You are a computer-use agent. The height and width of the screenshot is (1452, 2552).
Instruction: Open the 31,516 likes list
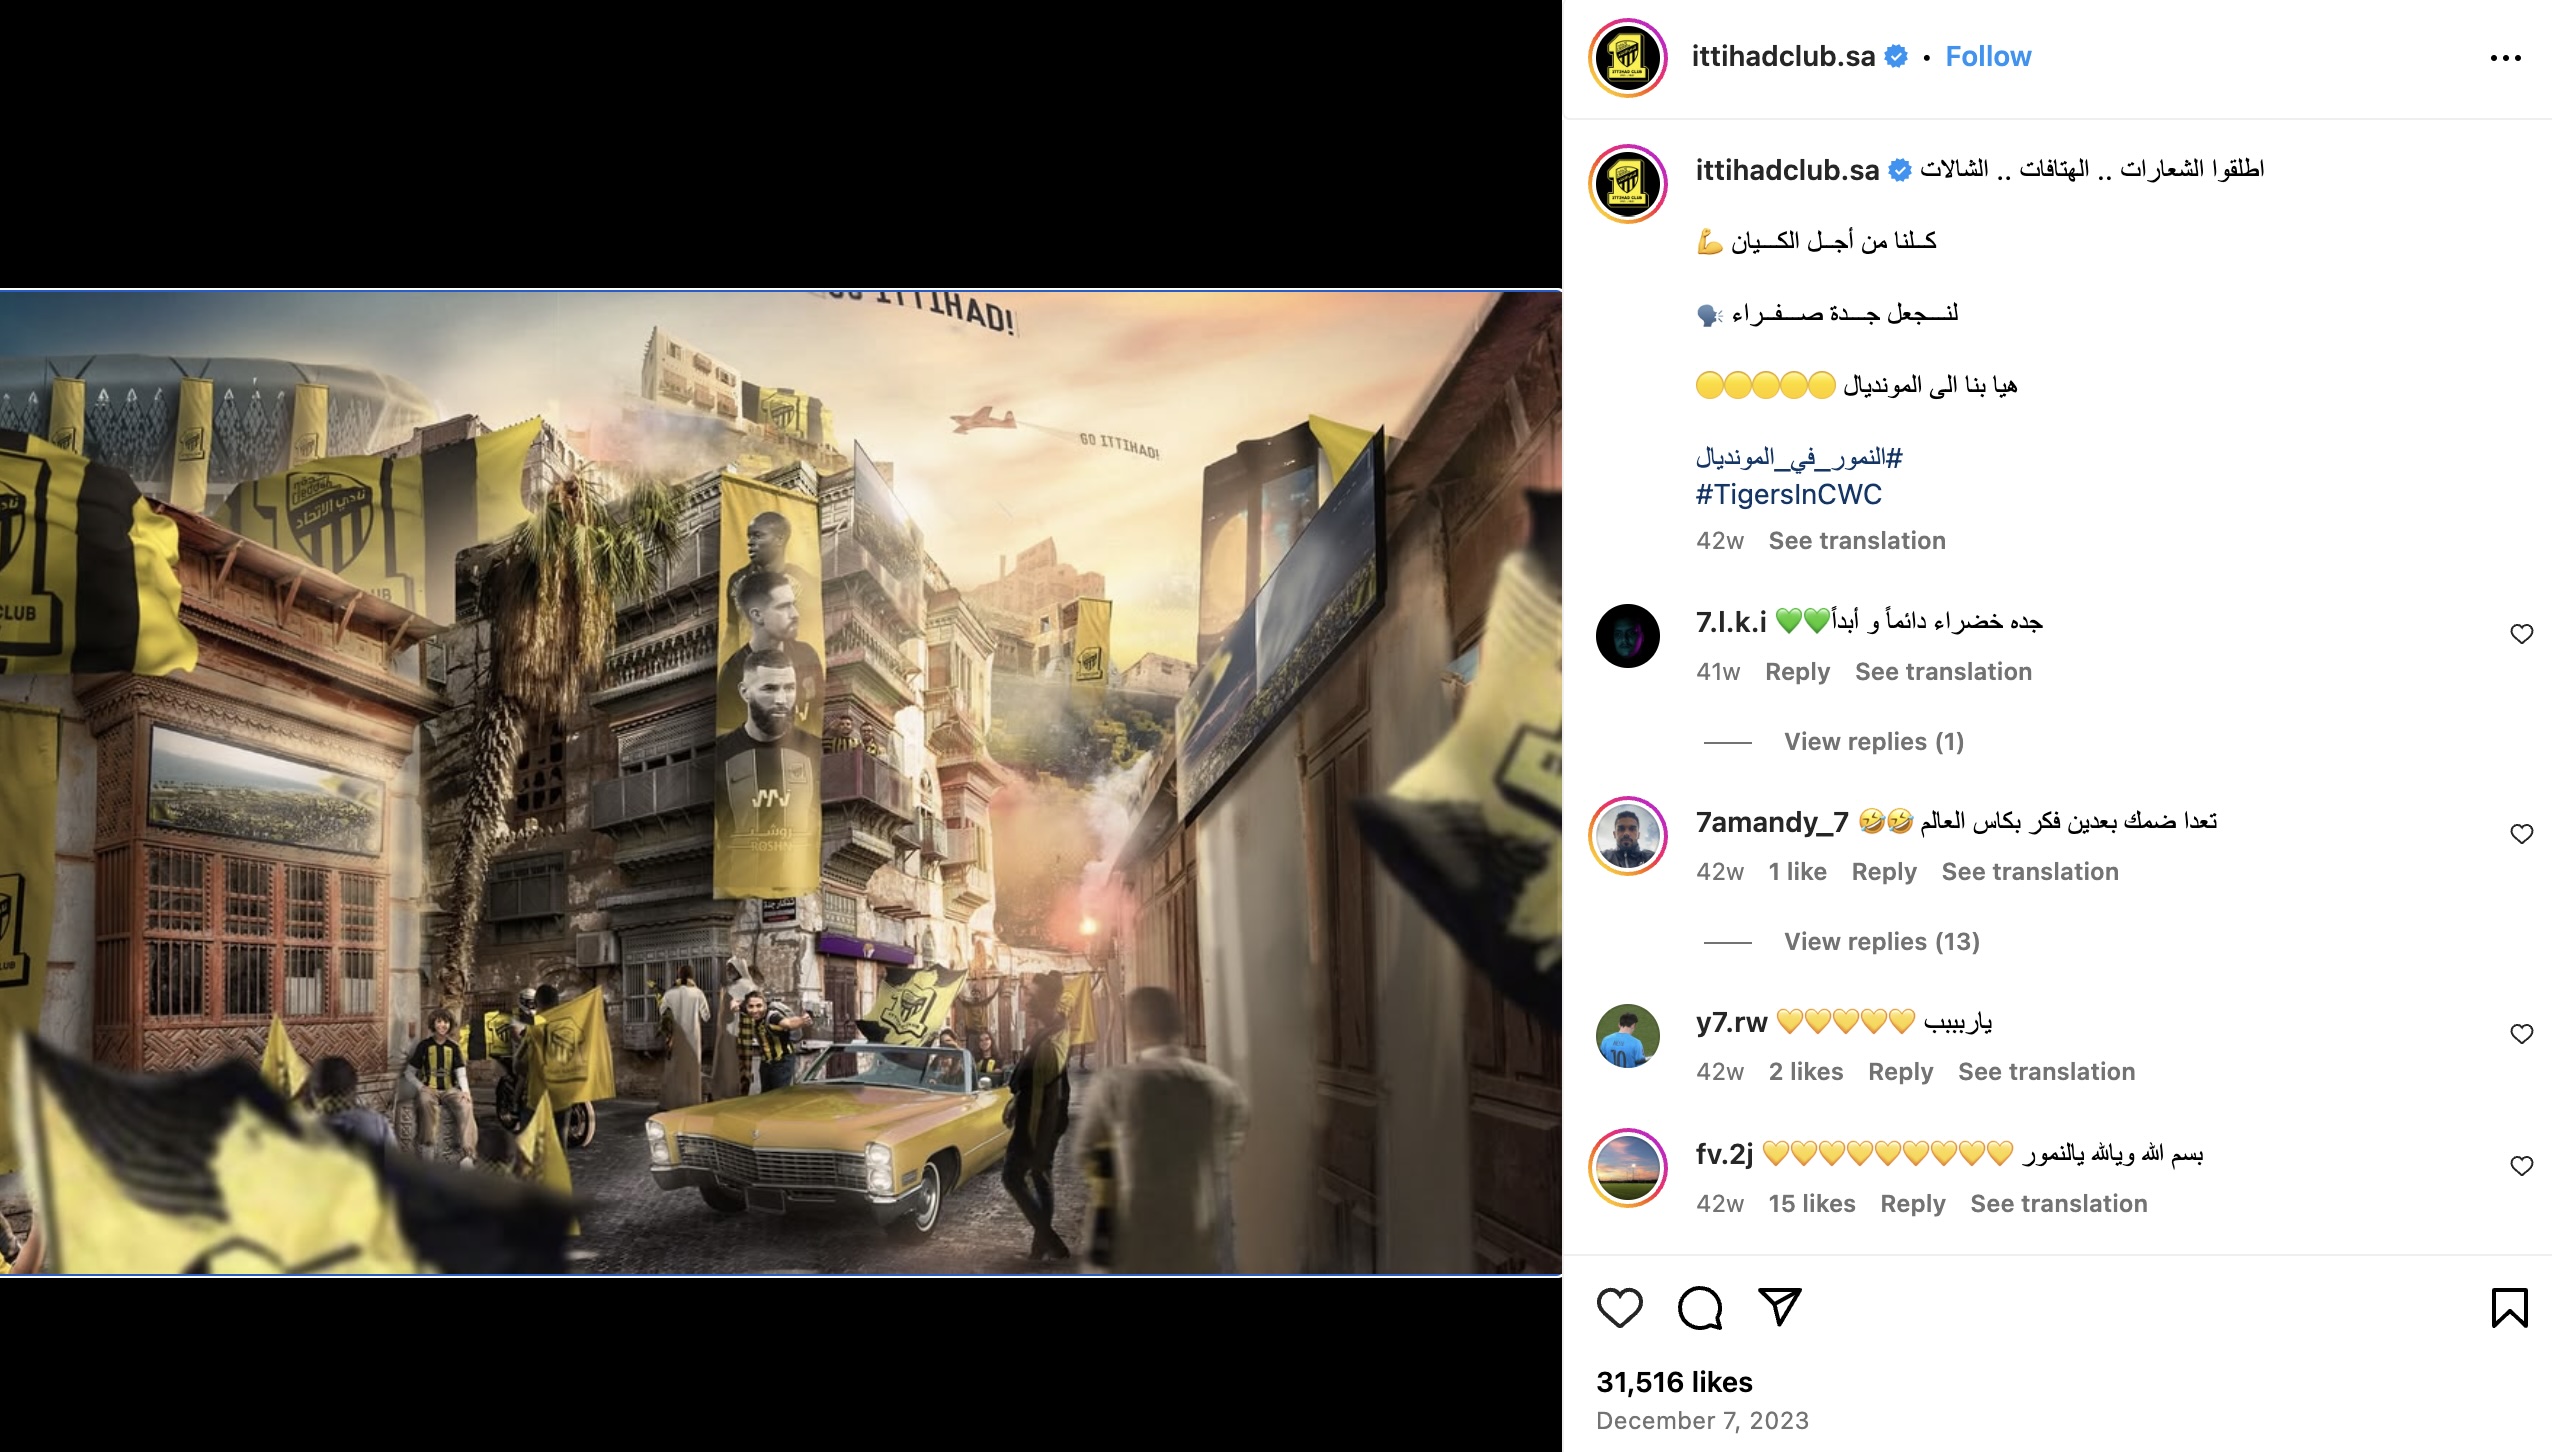click(x=1674, y=1382)
